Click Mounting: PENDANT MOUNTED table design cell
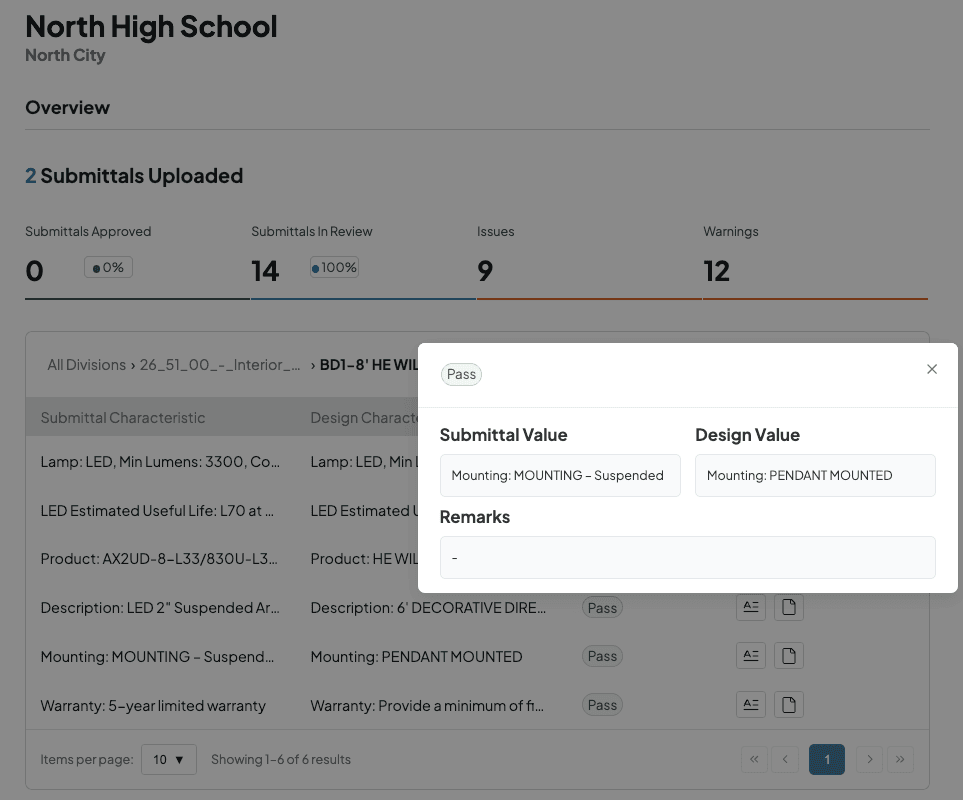This screenshot has width=963, height=800. pos(416,656)
